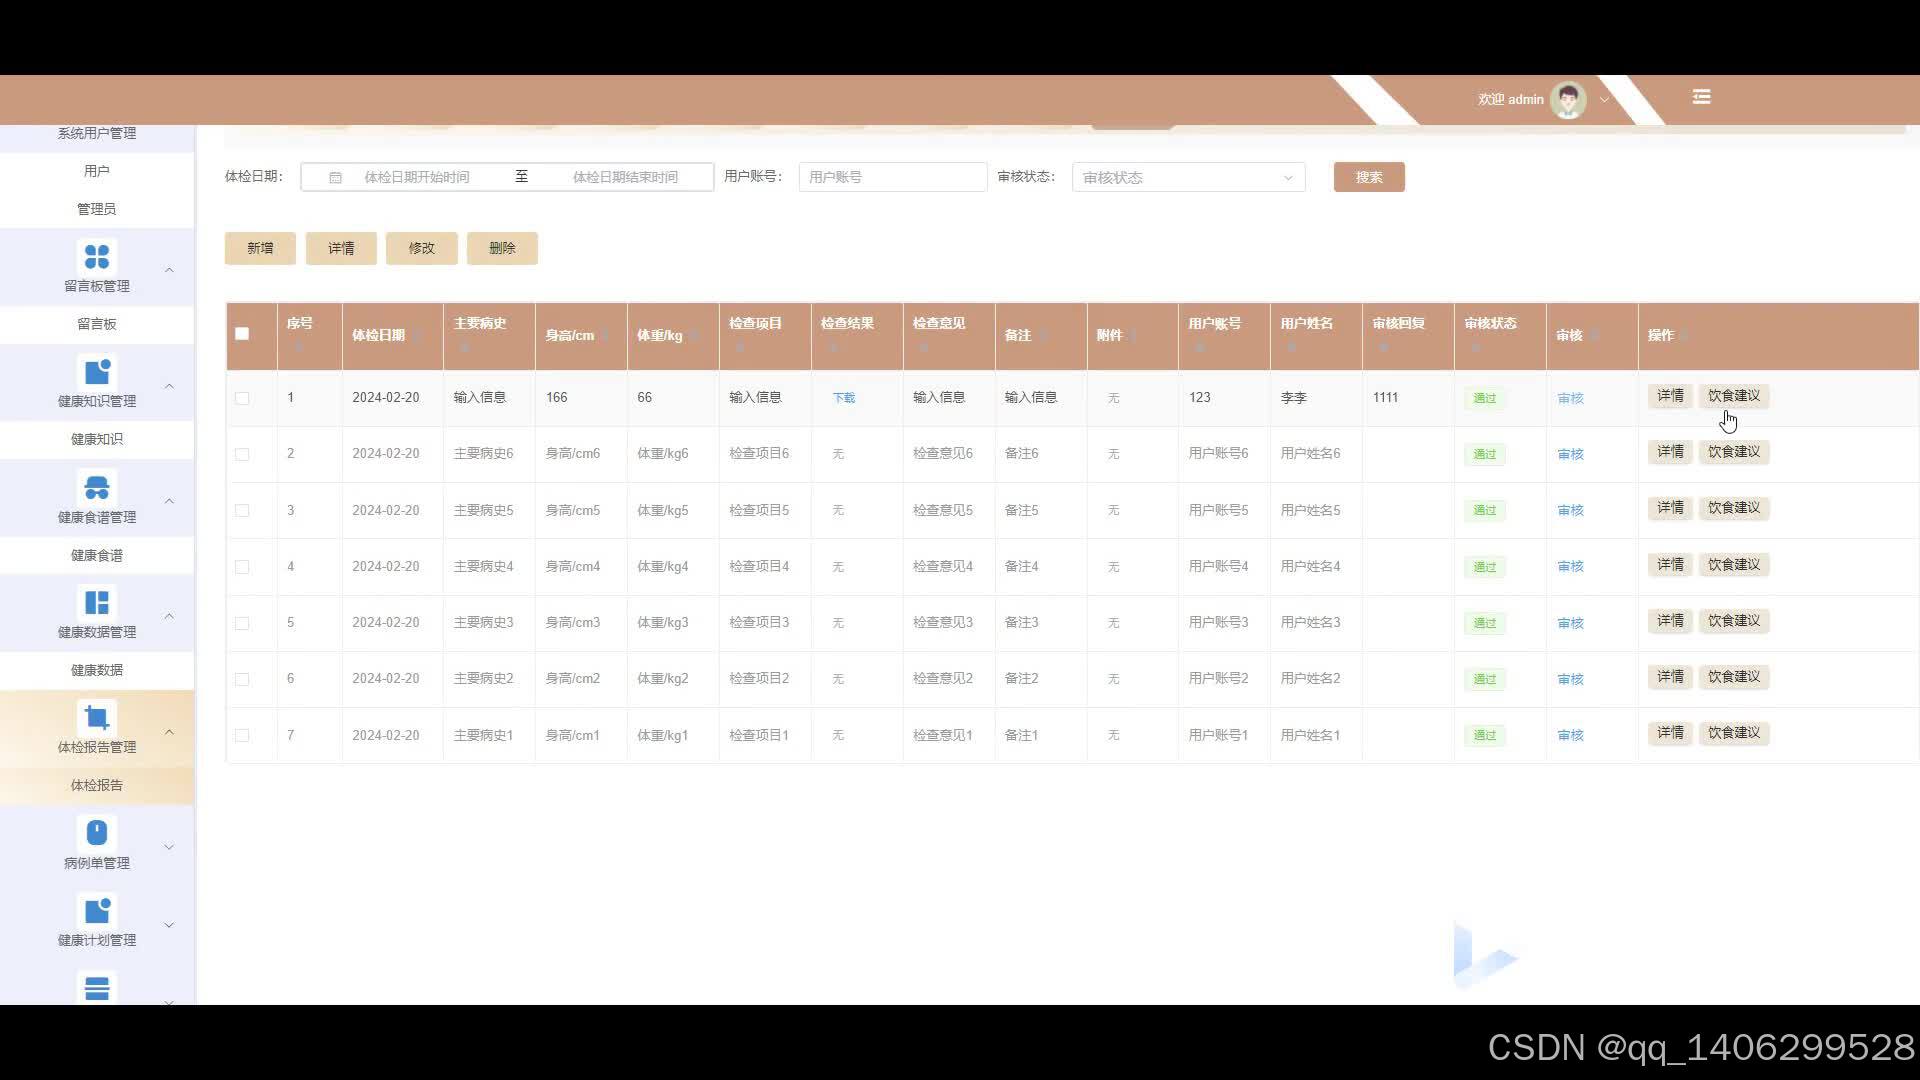
Task: Collapse the 留言板管理 menu chevron
Action: click(169, 270)
